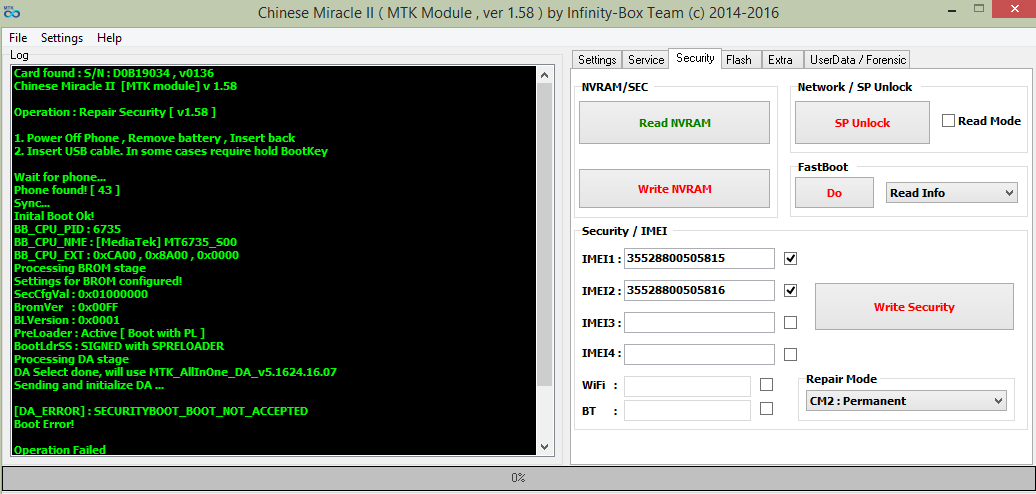
Task: Click the Write NVRAM button
Action: 675,188
